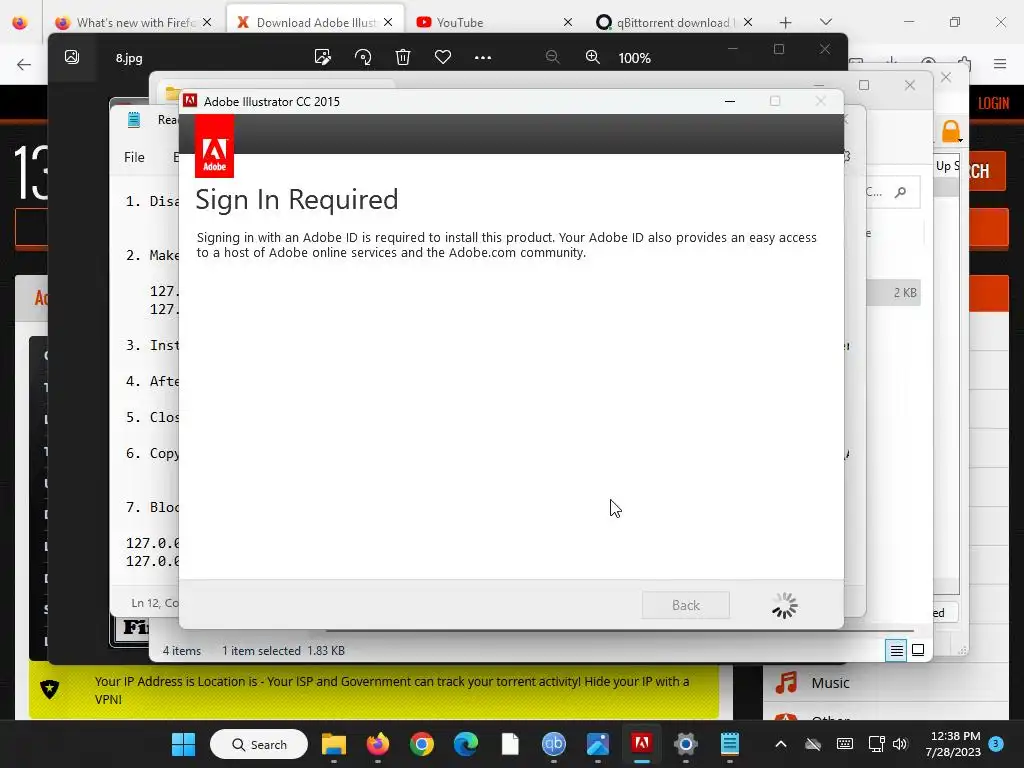This screenshot has width=1024, height=768.
Task: Open Firefox hamburger application menu
Action: (x=1000, y=64)
